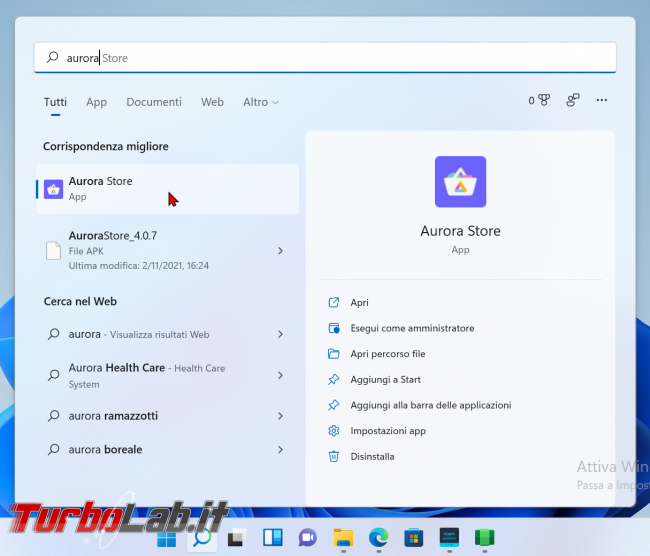
Task: Expand aurora boreale result arrow
Action: [x=280, y=449]
